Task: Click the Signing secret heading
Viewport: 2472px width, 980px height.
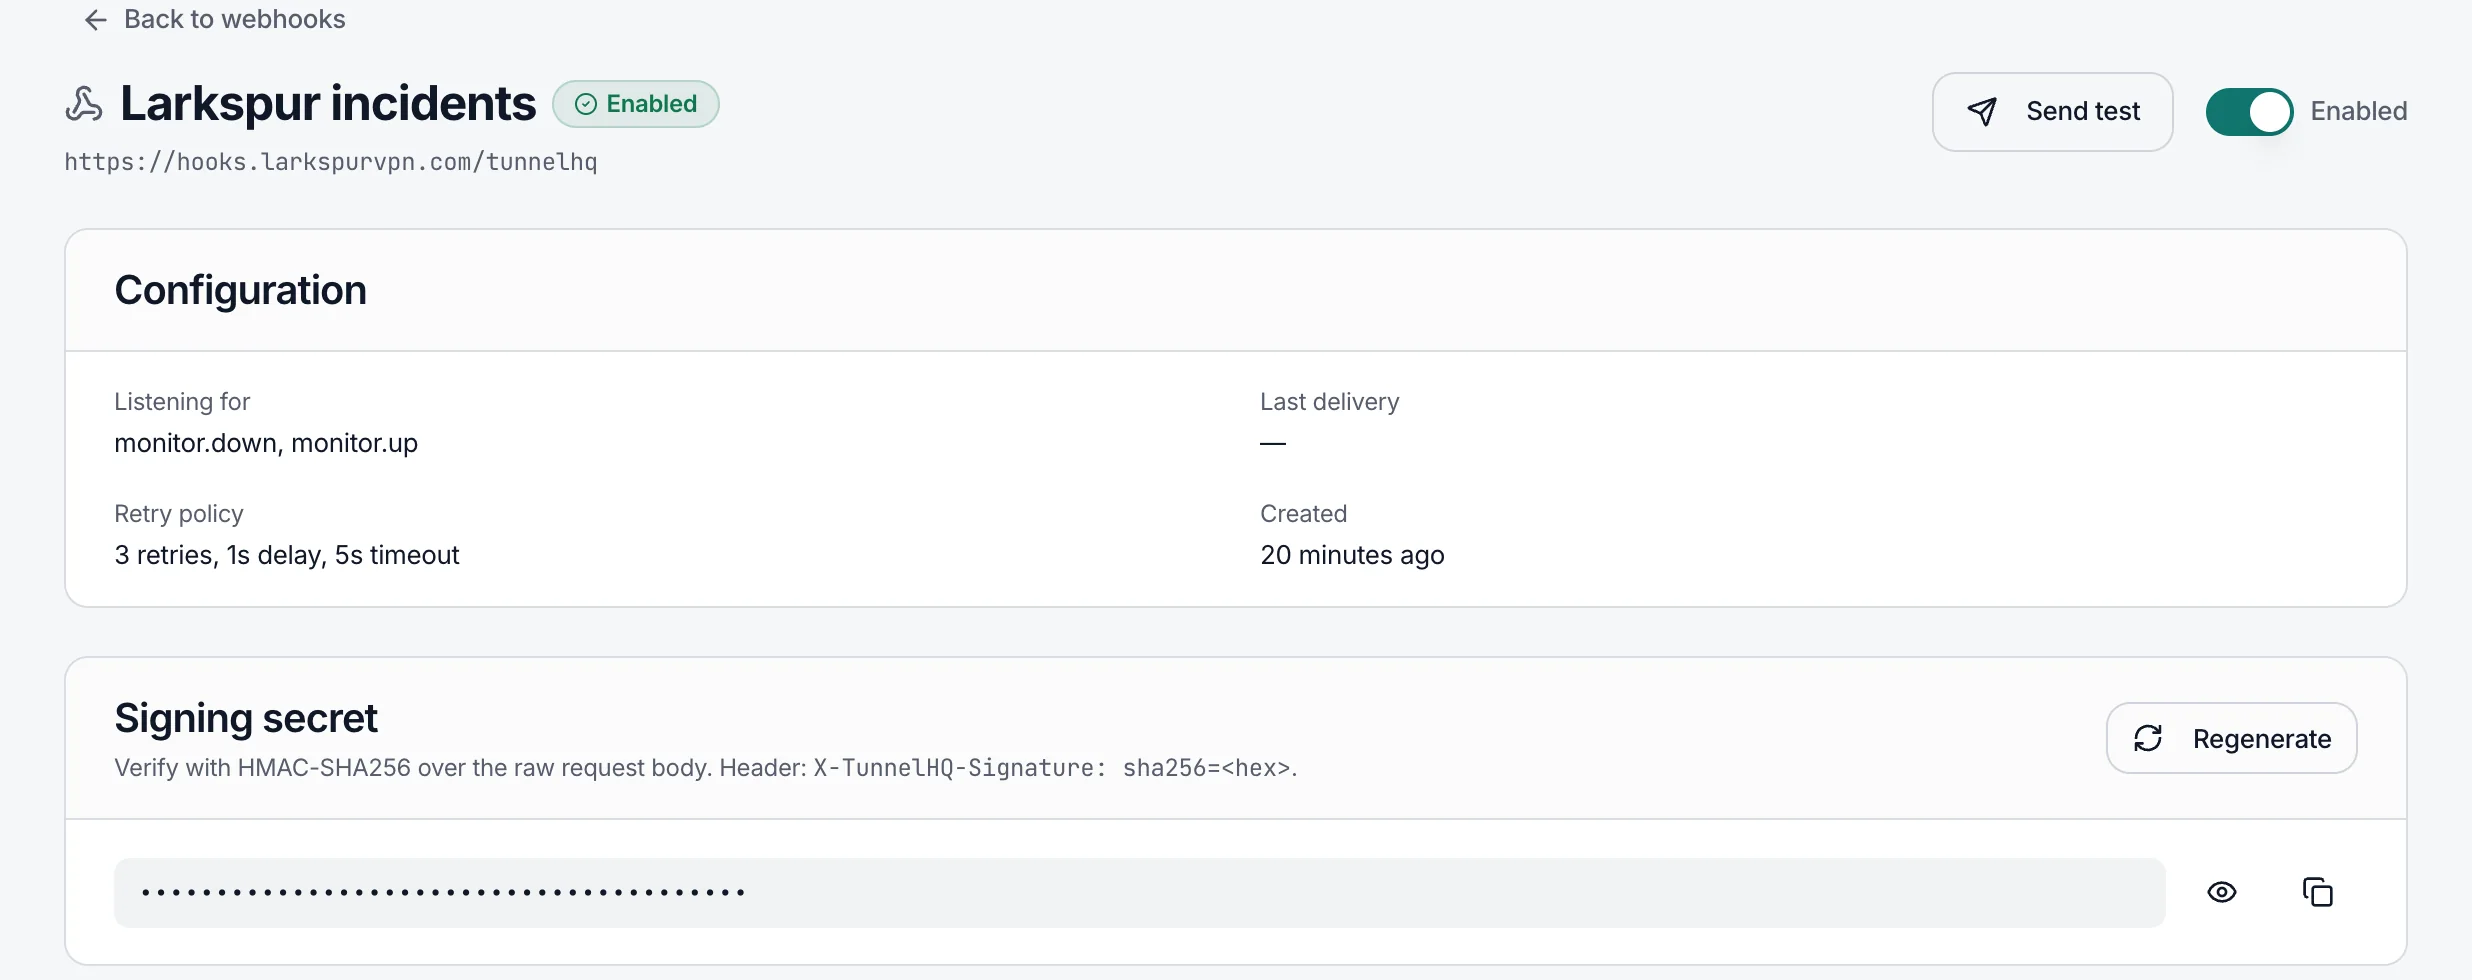Action: (246, 718)
